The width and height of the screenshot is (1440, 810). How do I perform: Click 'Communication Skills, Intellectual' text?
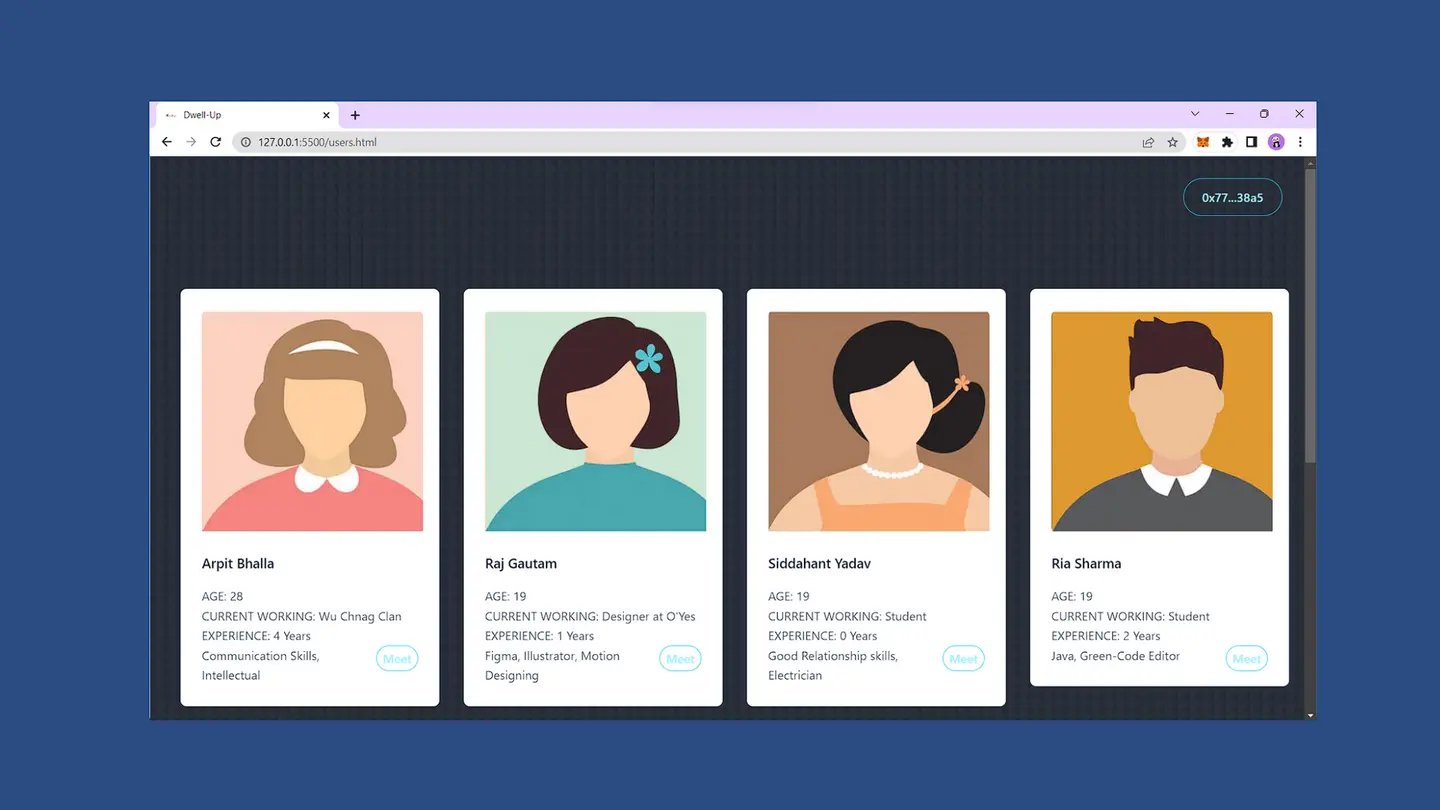[261, 666]
